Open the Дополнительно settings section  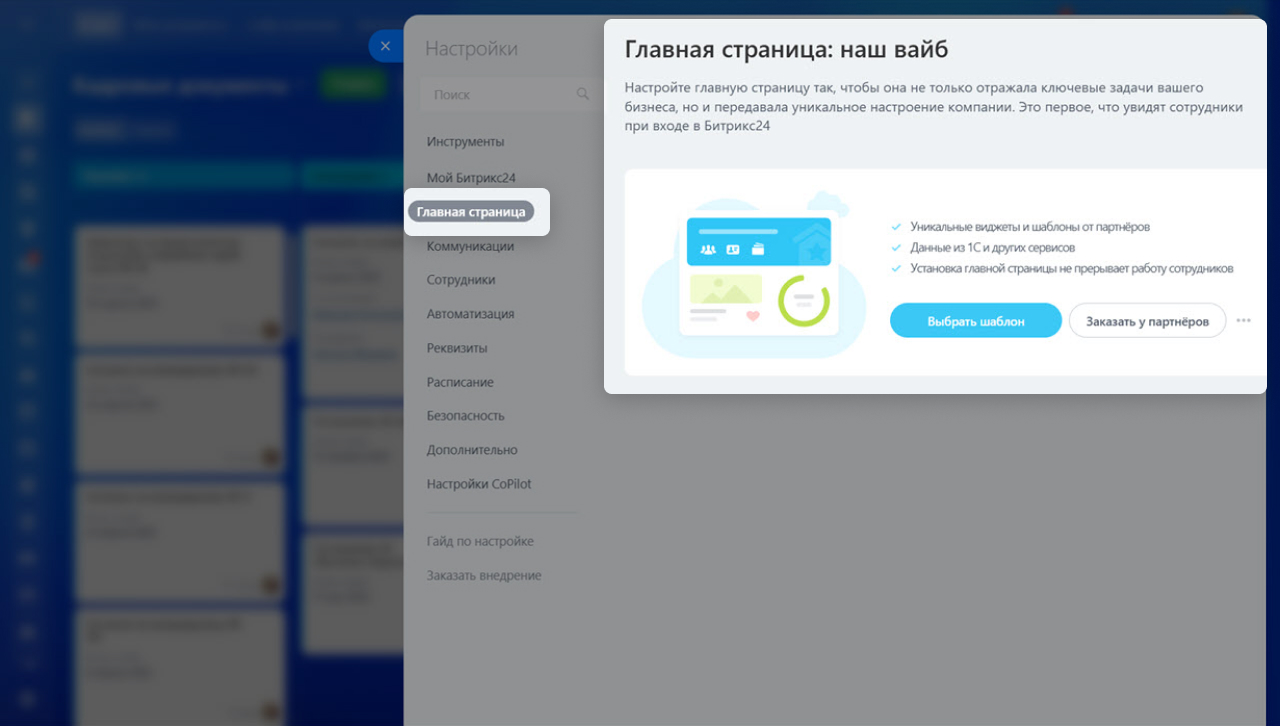click(472, 450)
